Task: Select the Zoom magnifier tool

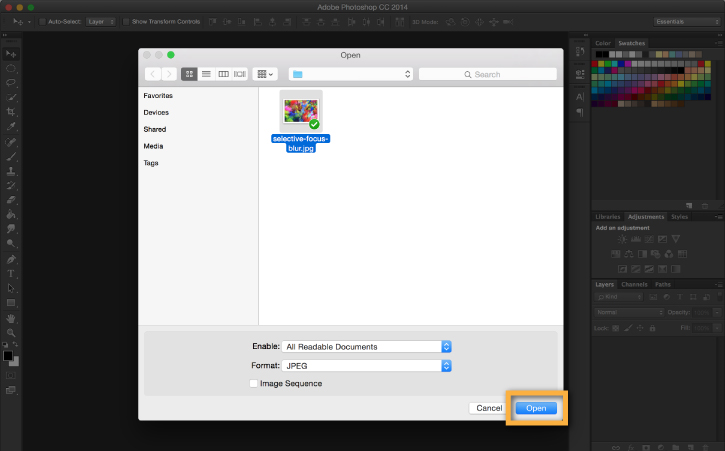Action: 11,333
